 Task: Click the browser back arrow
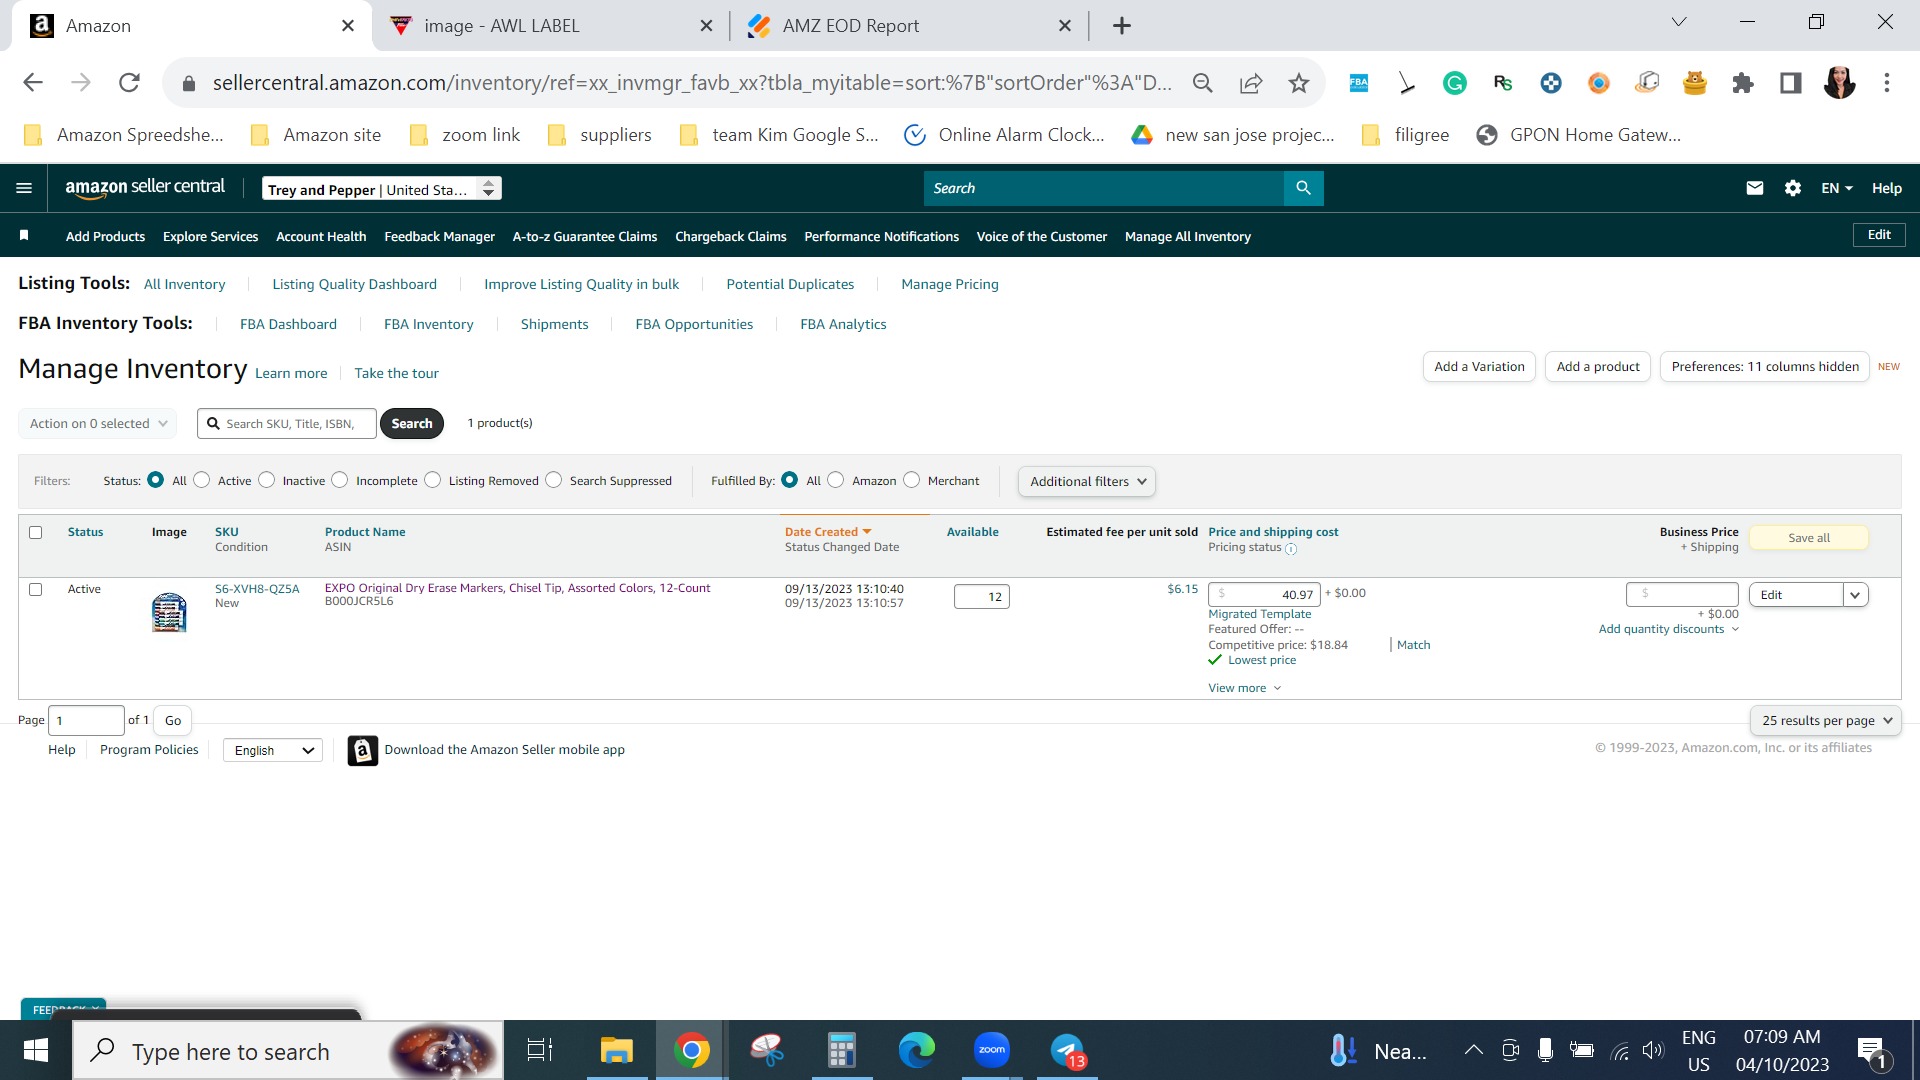[x=33, y=83]
